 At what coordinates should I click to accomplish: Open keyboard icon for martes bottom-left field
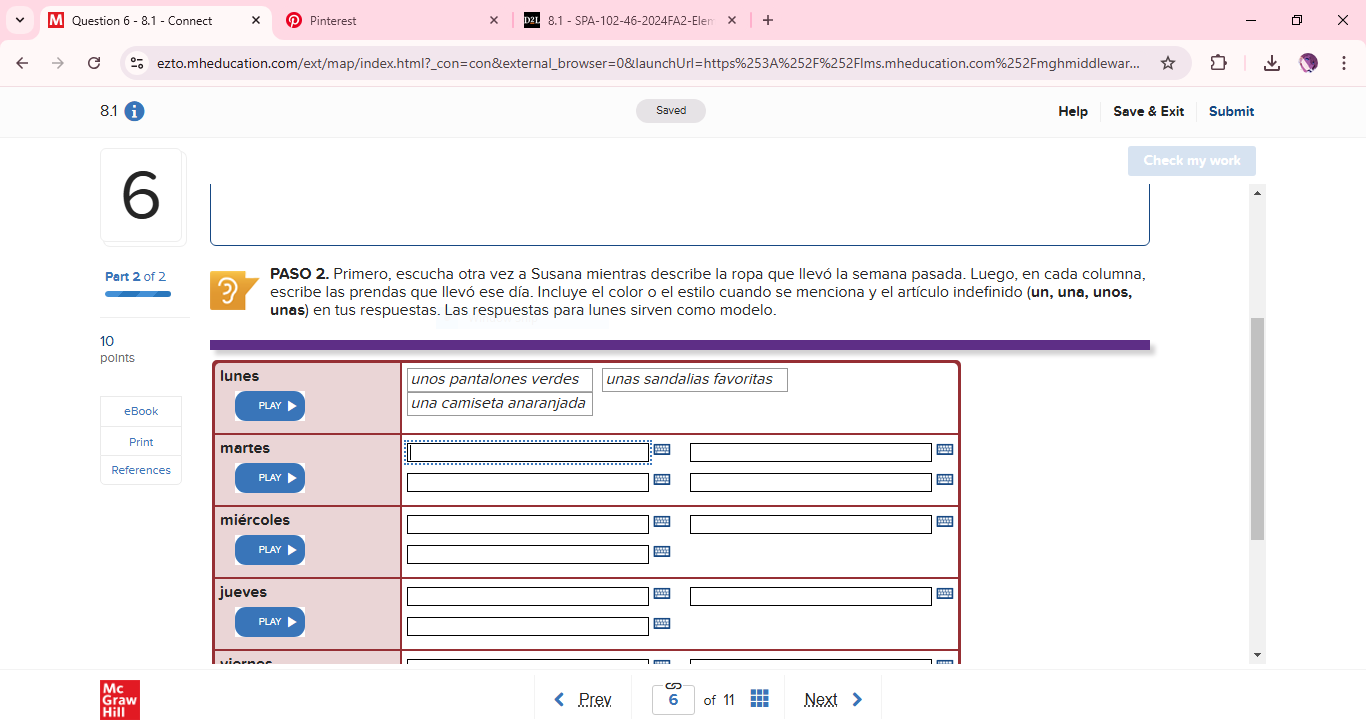coord(661,480)
